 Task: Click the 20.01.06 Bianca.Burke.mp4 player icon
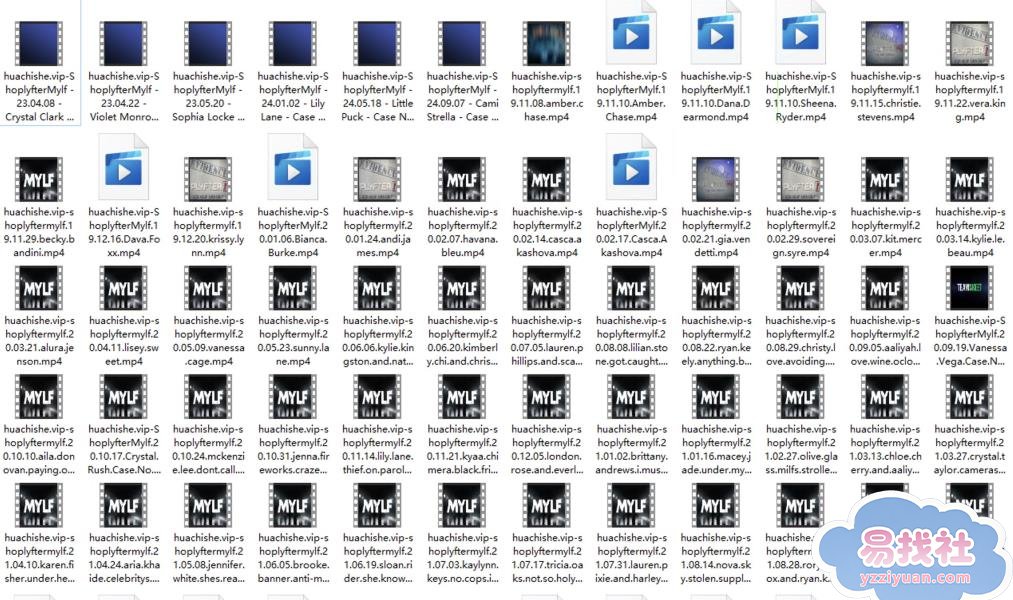293,167
